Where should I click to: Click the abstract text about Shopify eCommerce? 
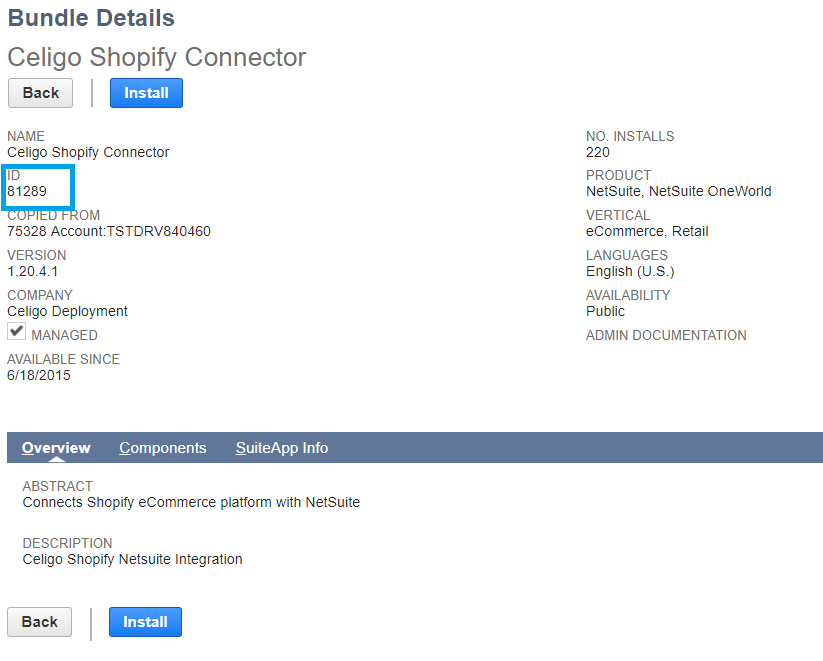(191, 502)
